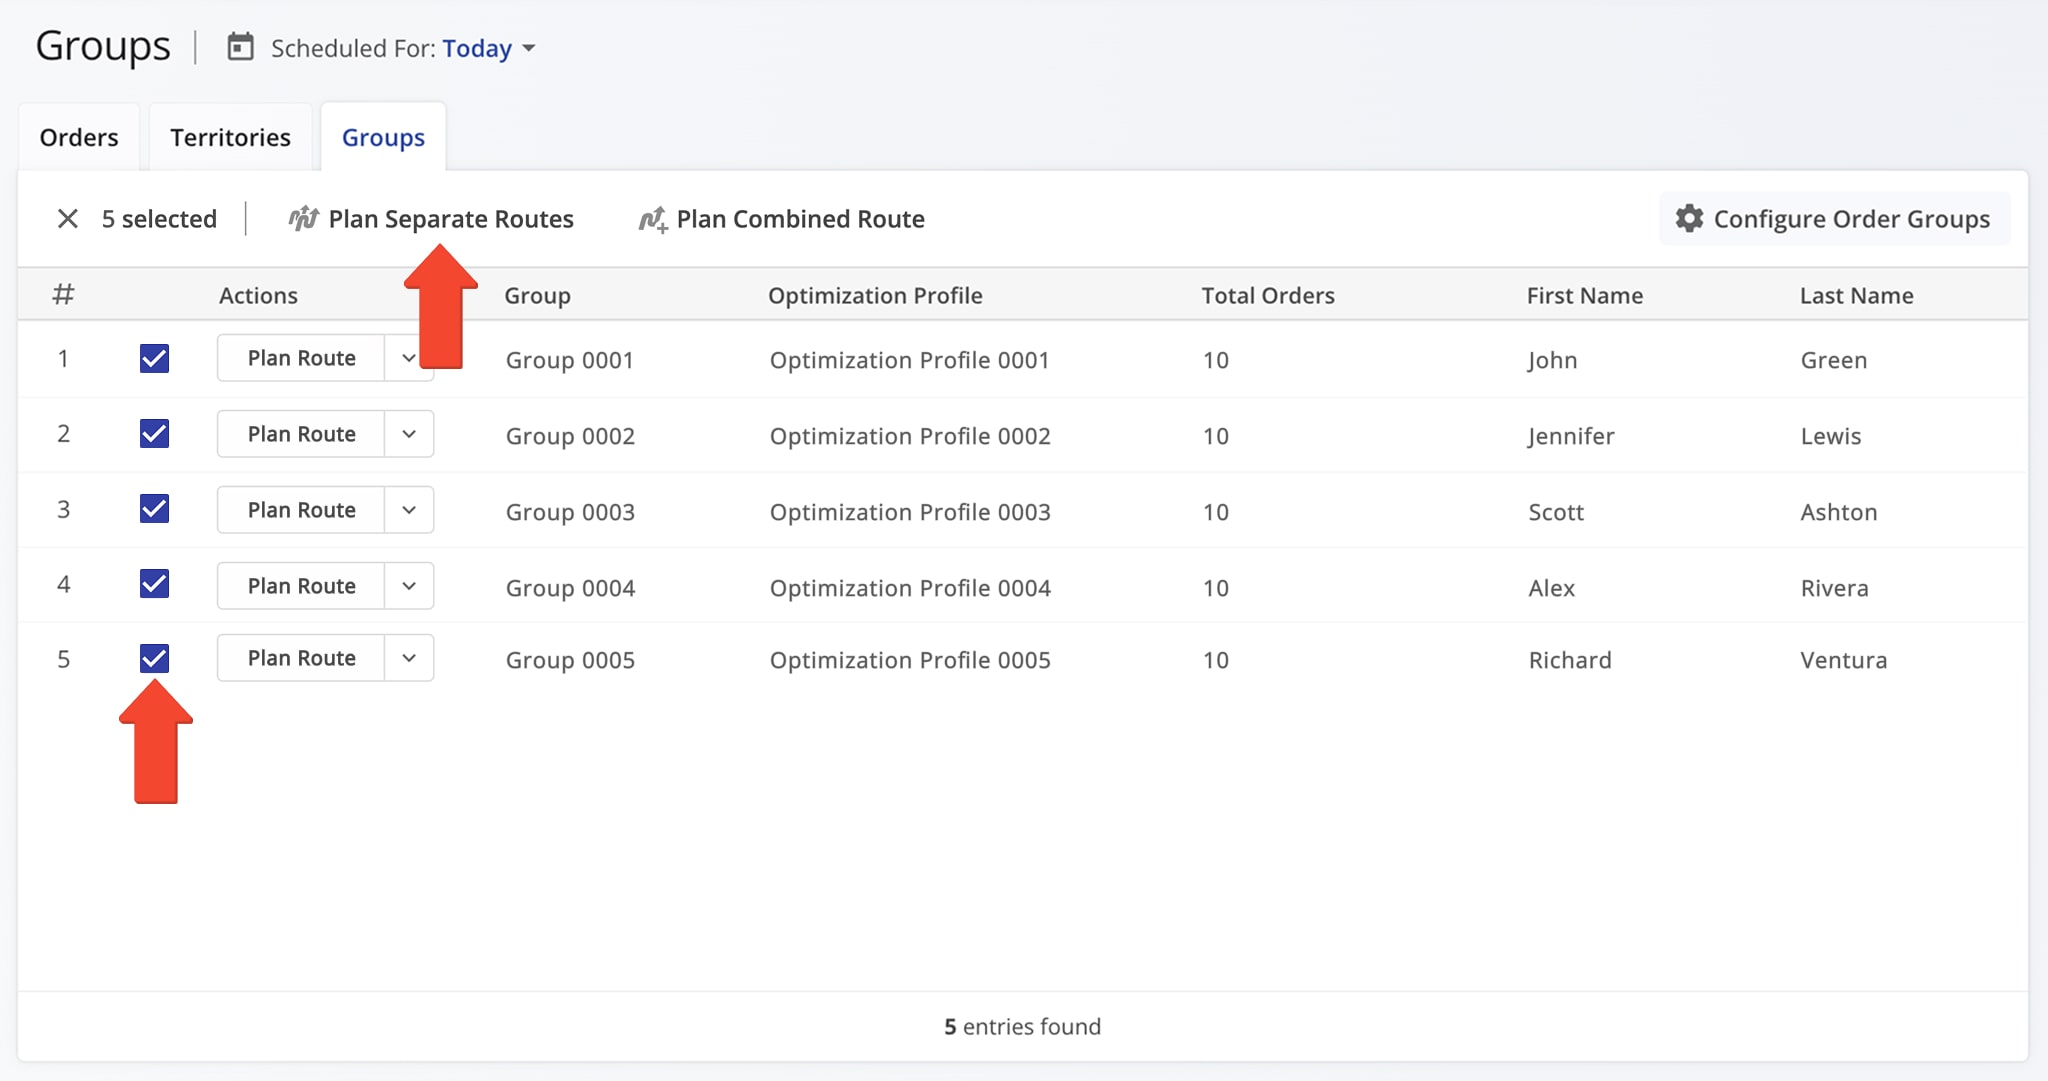Uncheck the checkbox for Group 0001
The height and width of the screenshot is (1081, 2048).
click(x=154, y=358)
